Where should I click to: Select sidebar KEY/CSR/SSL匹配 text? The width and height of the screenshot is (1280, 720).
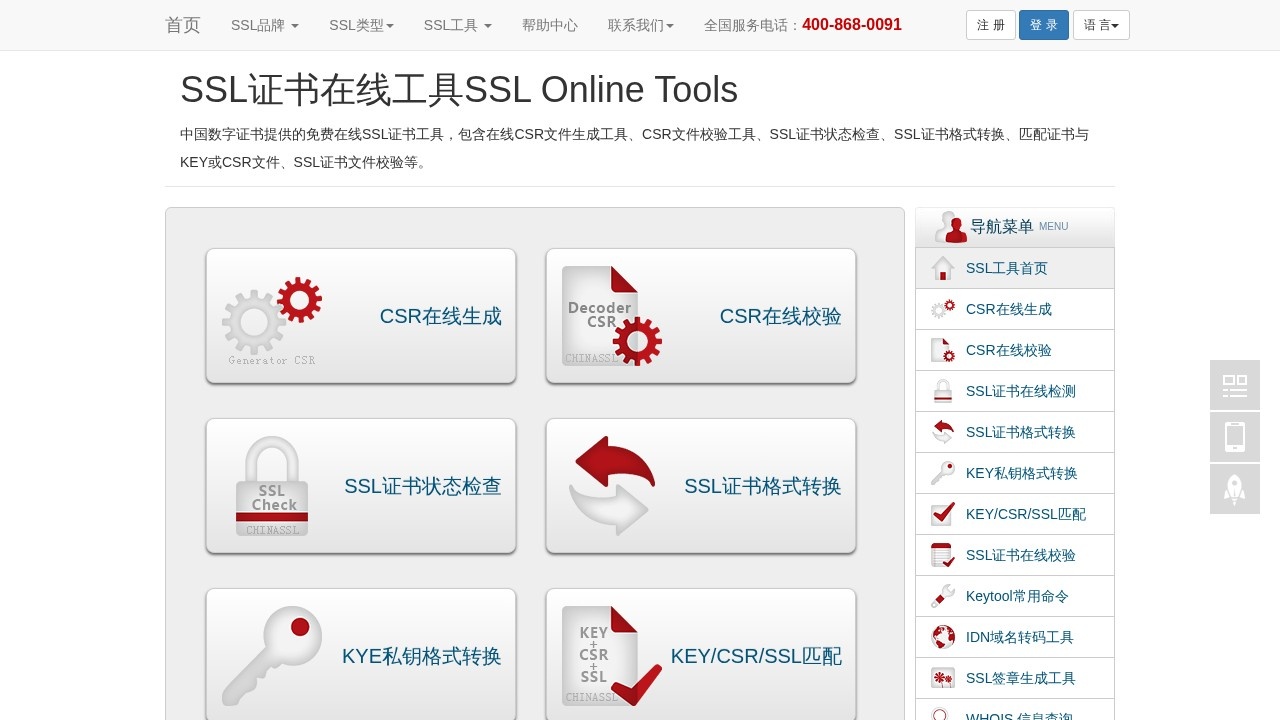(x=1026, y=514)
